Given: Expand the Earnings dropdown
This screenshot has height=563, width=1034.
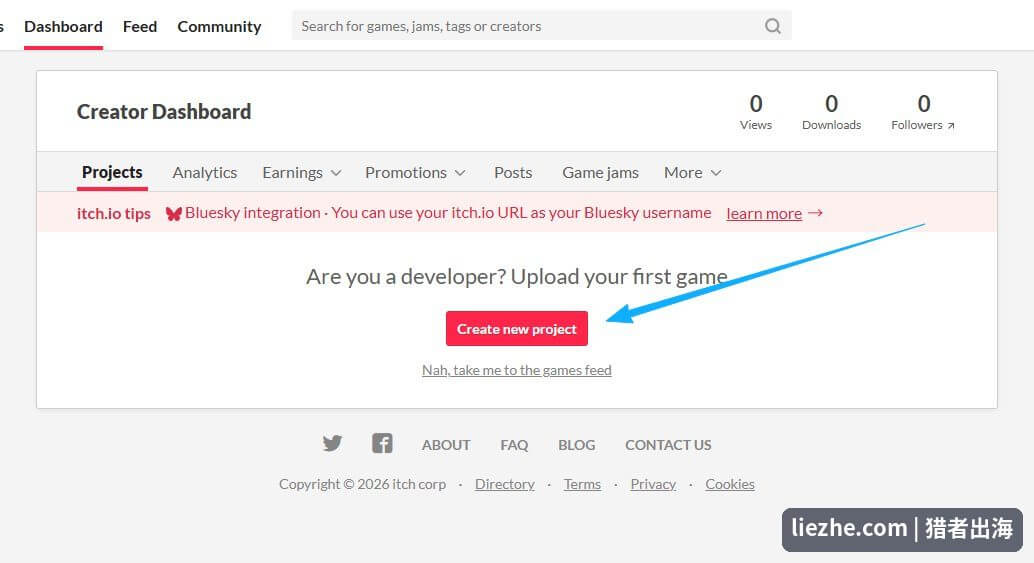Looking at the screenshot, I should [302, 173].
